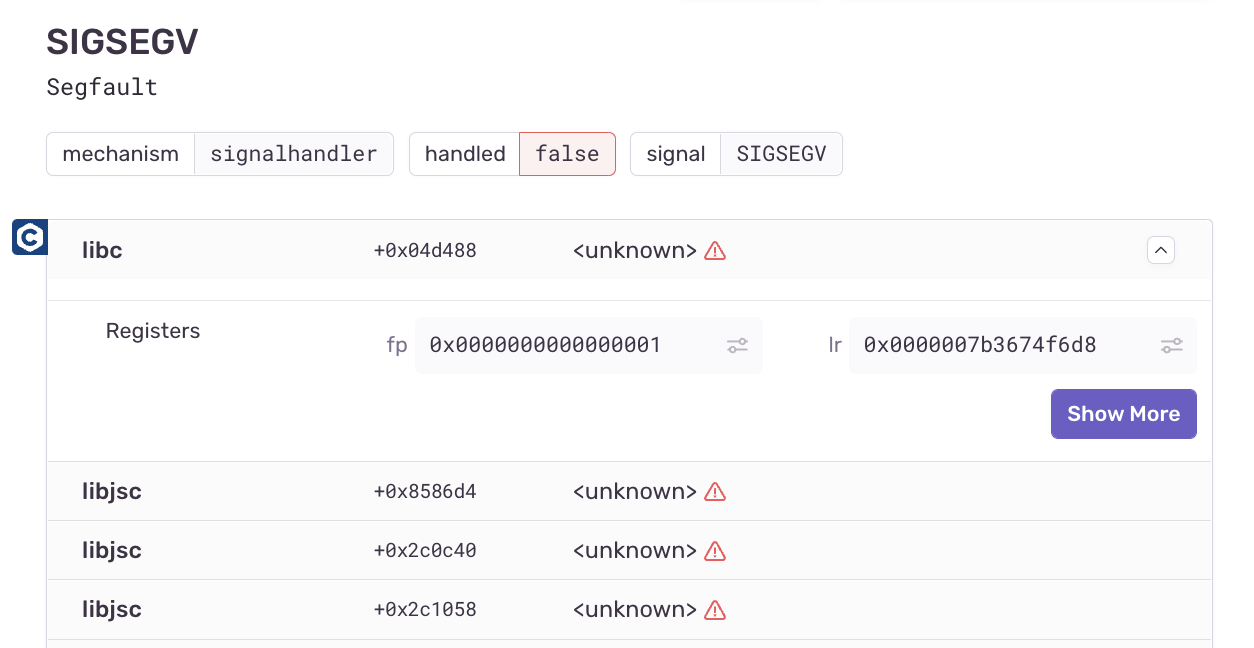The height and width of the screenshot is (648, 1254).
Task: Collapse the libc stack frame with the chevron
Action: point(1160,249)
